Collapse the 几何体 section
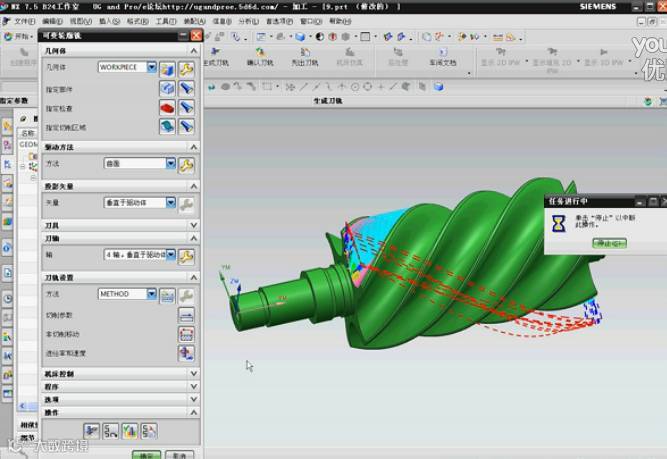 (x=194, y=51)
